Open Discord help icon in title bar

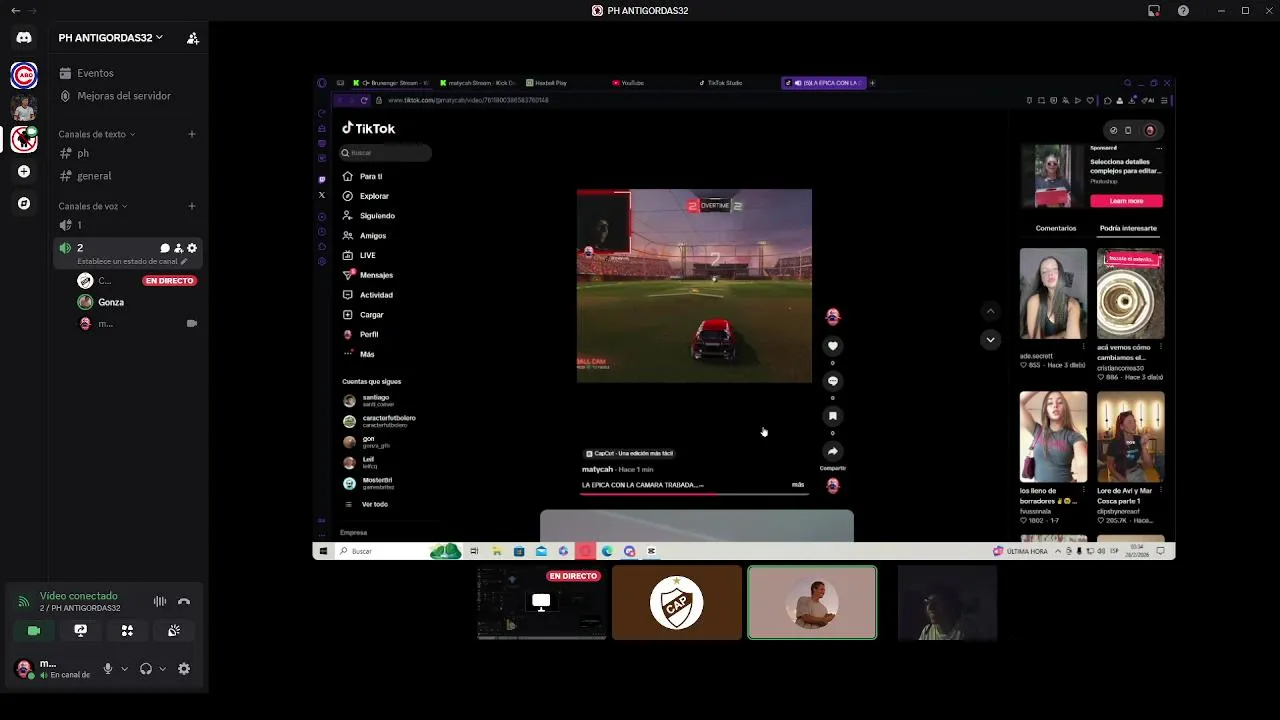[1184, 10]
